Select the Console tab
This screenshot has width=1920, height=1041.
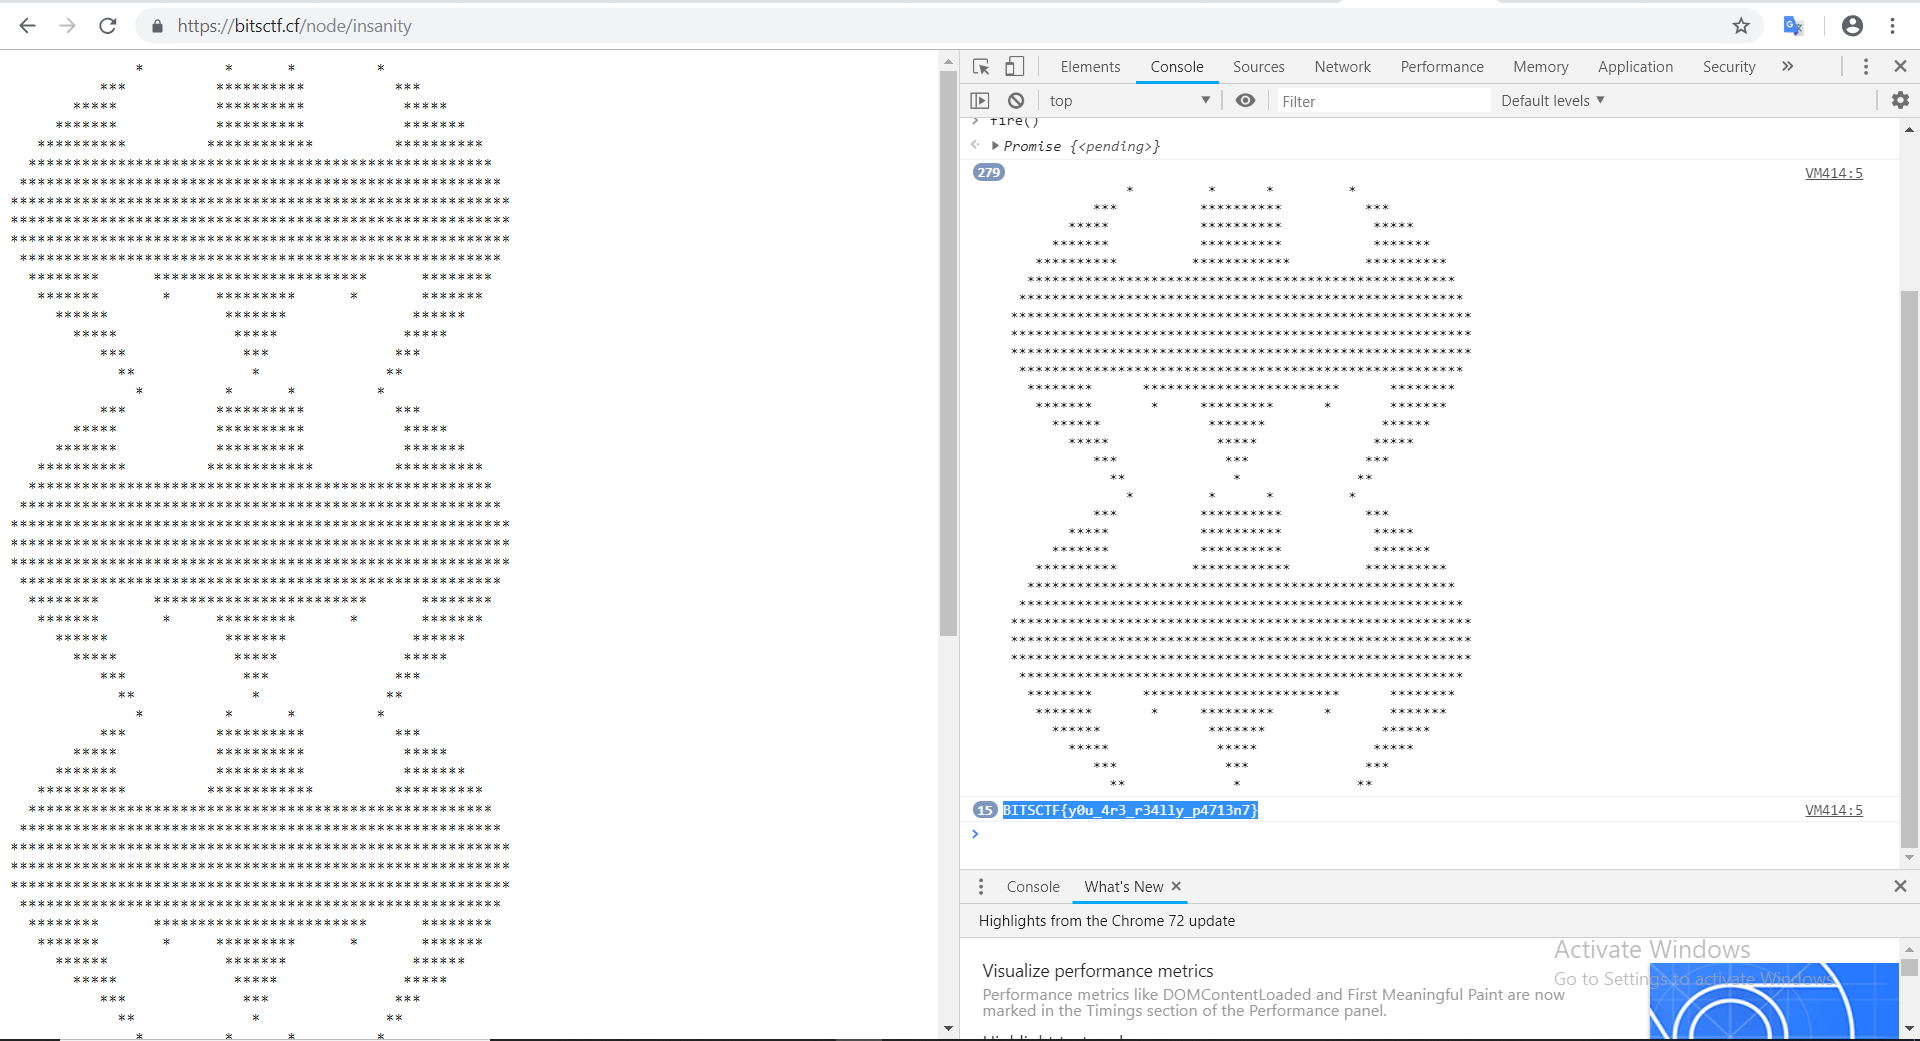pyautogui.click(x=1177, y=66)
